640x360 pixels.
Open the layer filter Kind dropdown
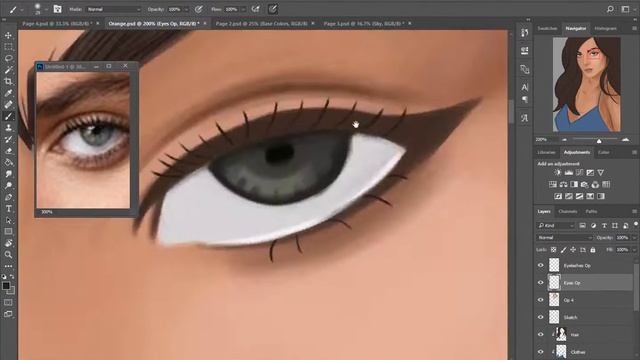click(556, 225)
